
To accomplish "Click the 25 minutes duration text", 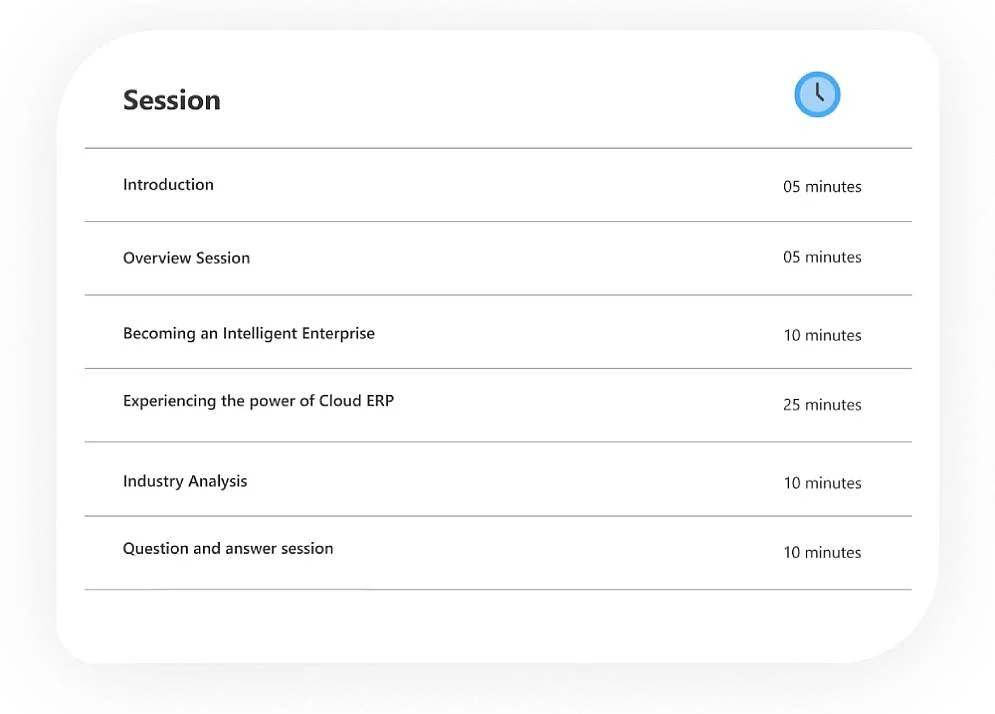I will point(822,405).
